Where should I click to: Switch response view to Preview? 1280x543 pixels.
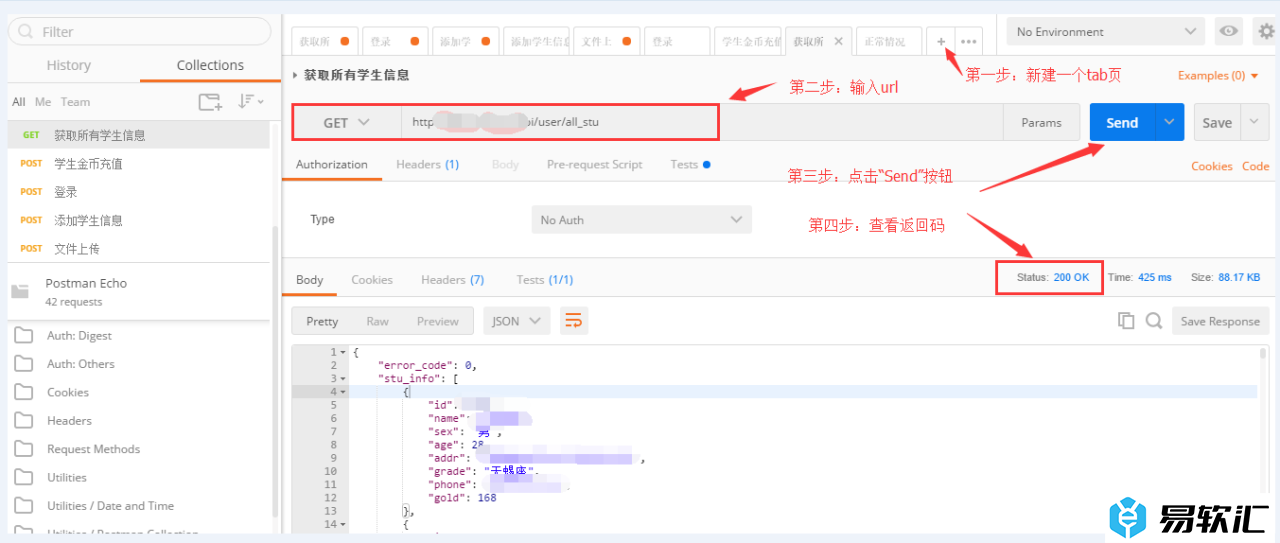point(438,321)
